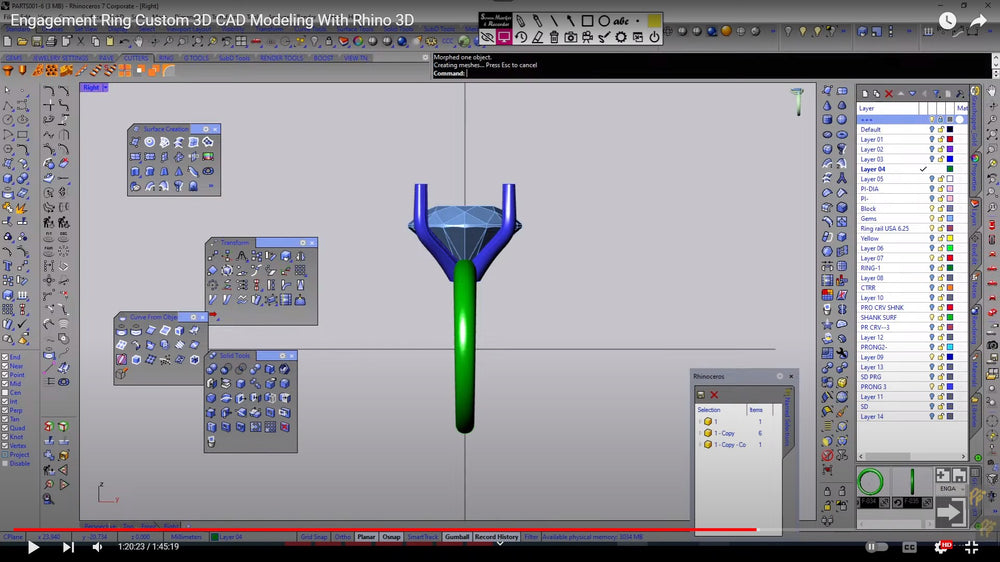Mute the video volume
1000x562 pixels.
pyautogui.click(x=97, y=547)
